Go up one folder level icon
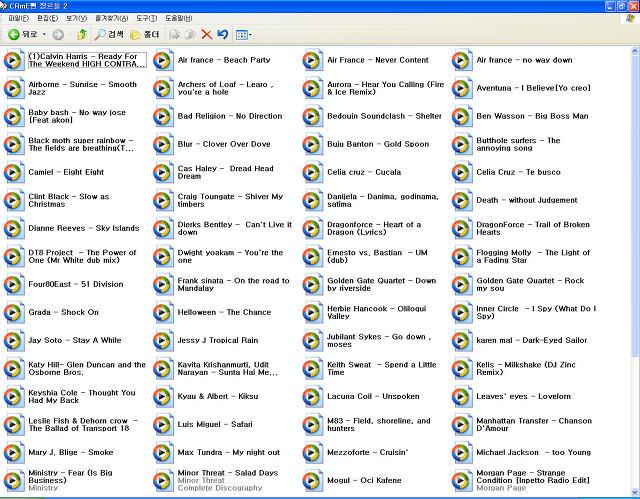The width and height of the screenshot is (640, 499). coord(82,35)
